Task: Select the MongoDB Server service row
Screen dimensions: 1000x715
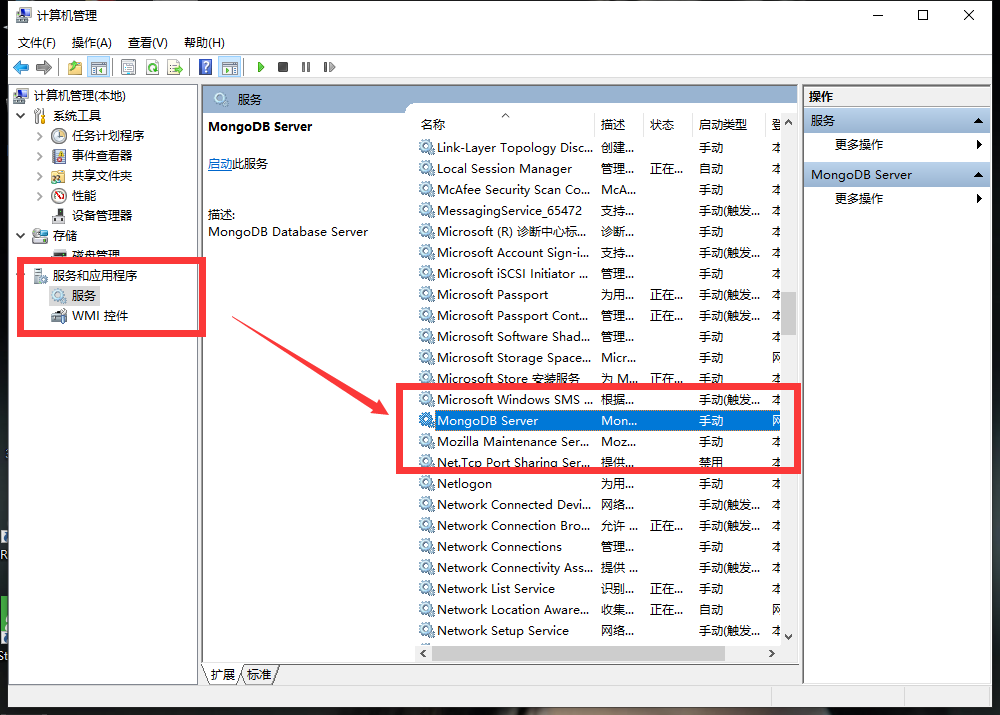Action: click(599, 420)
